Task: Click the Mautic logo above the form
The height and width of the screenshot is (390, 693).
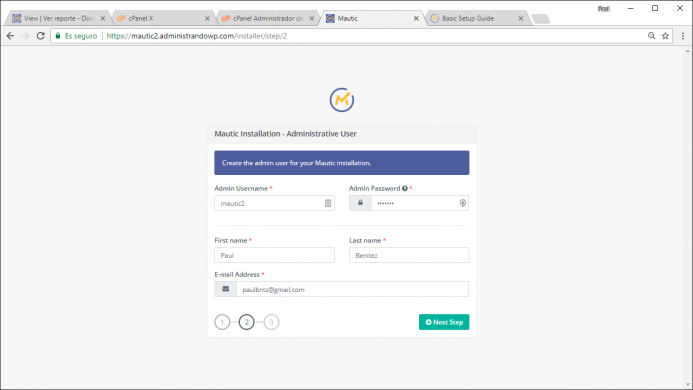Action: click(x=342, y=100)
